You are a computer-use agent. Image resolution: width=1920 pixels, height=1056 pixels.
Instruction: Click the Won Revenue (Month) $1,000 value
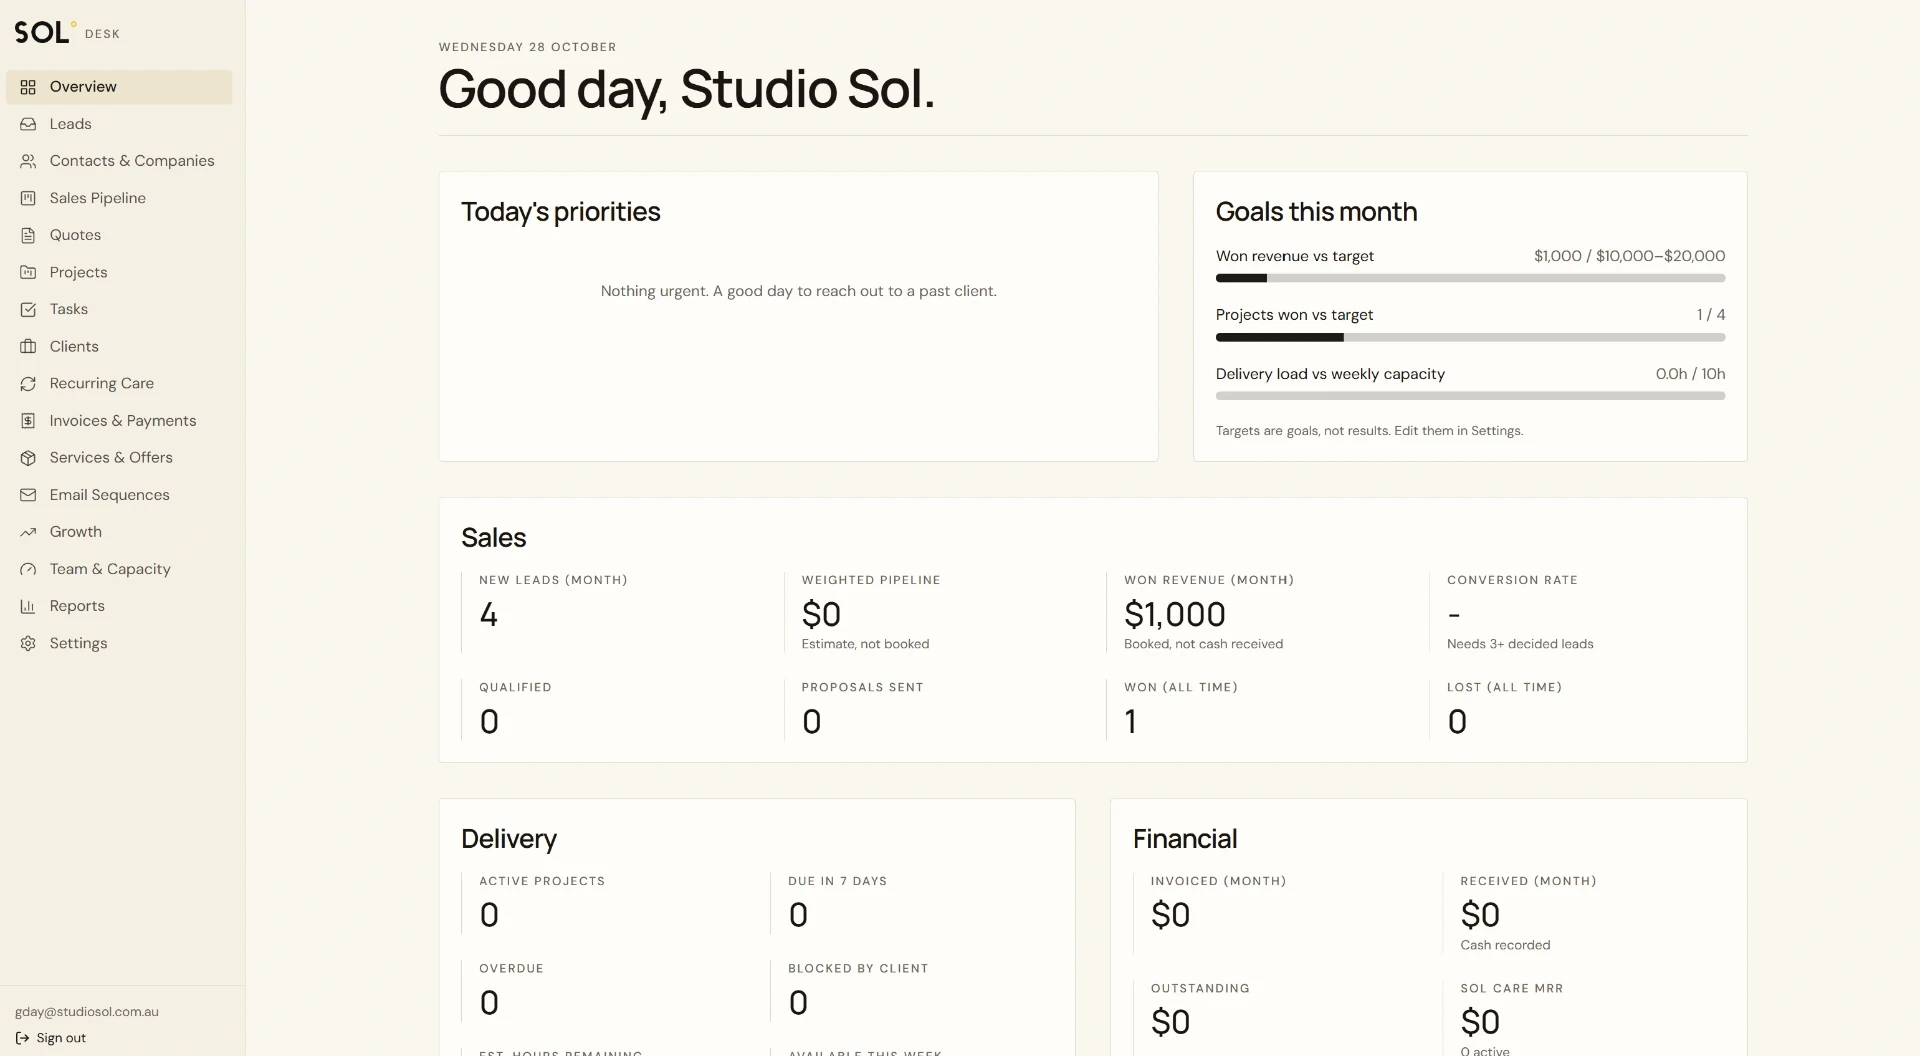coord(1174,614)
